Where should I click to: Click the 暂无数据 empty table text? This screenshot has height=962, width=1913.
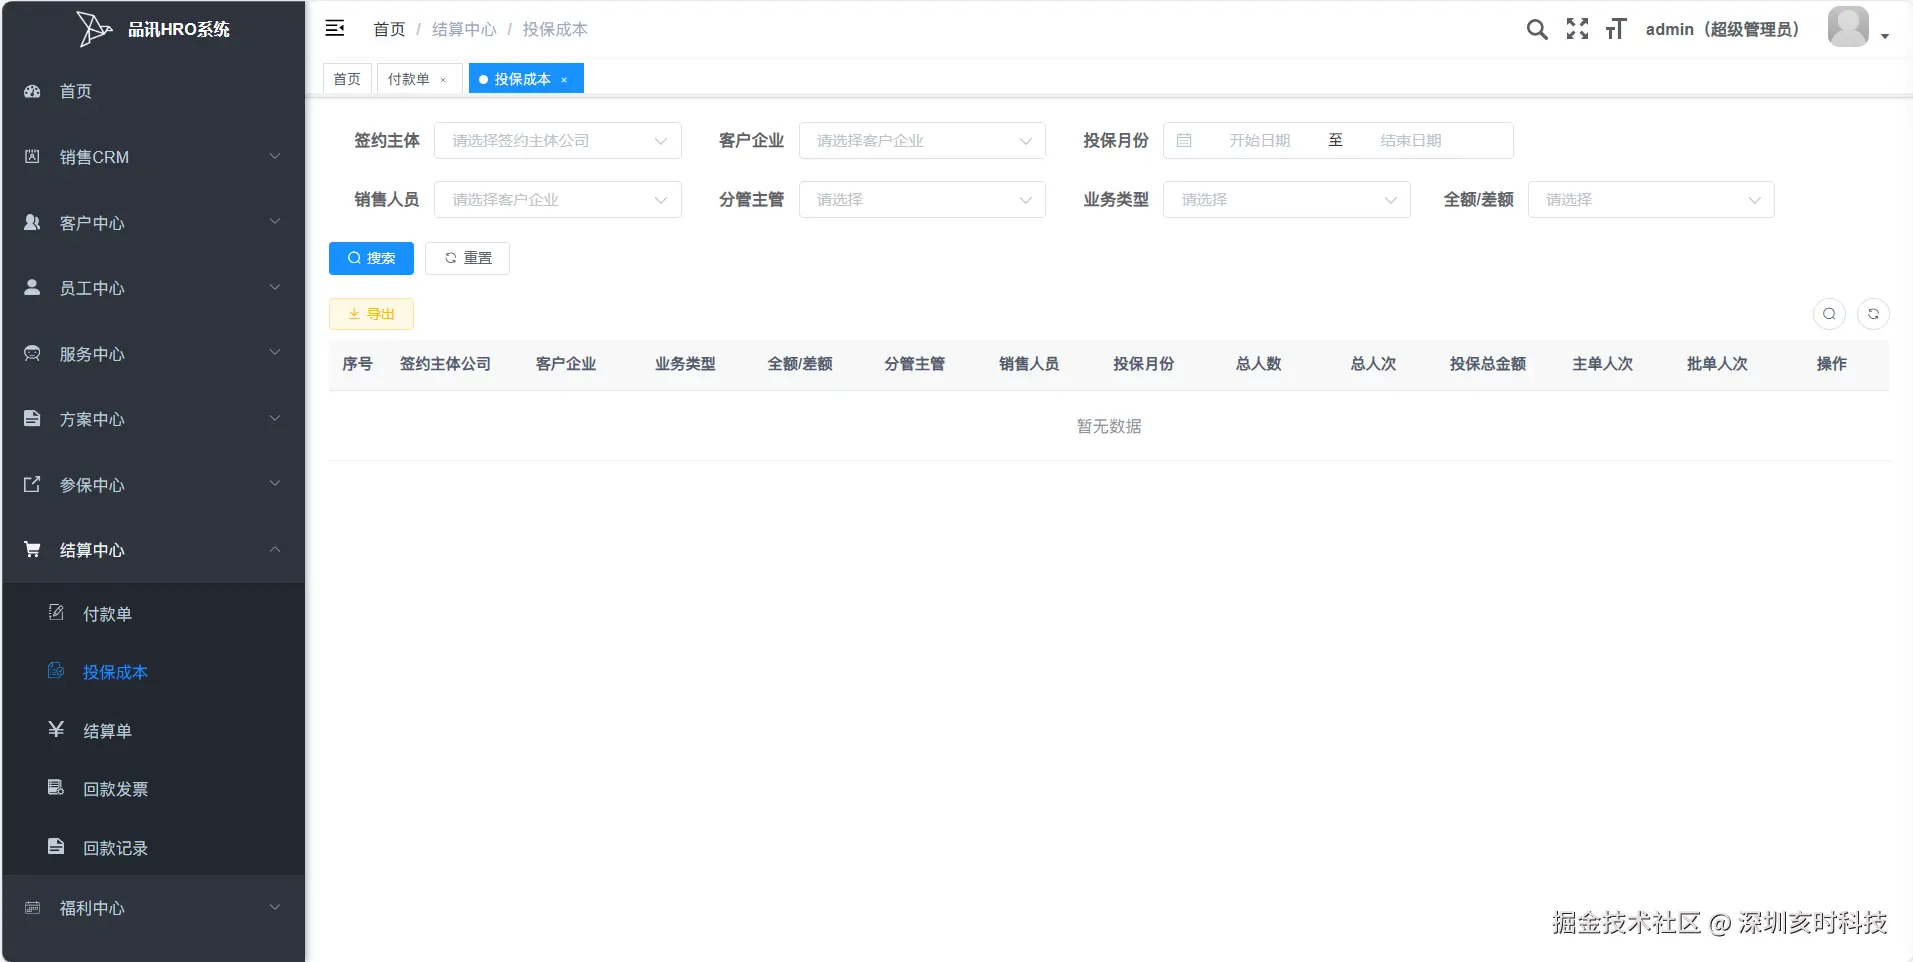[x=1109, y=426]
